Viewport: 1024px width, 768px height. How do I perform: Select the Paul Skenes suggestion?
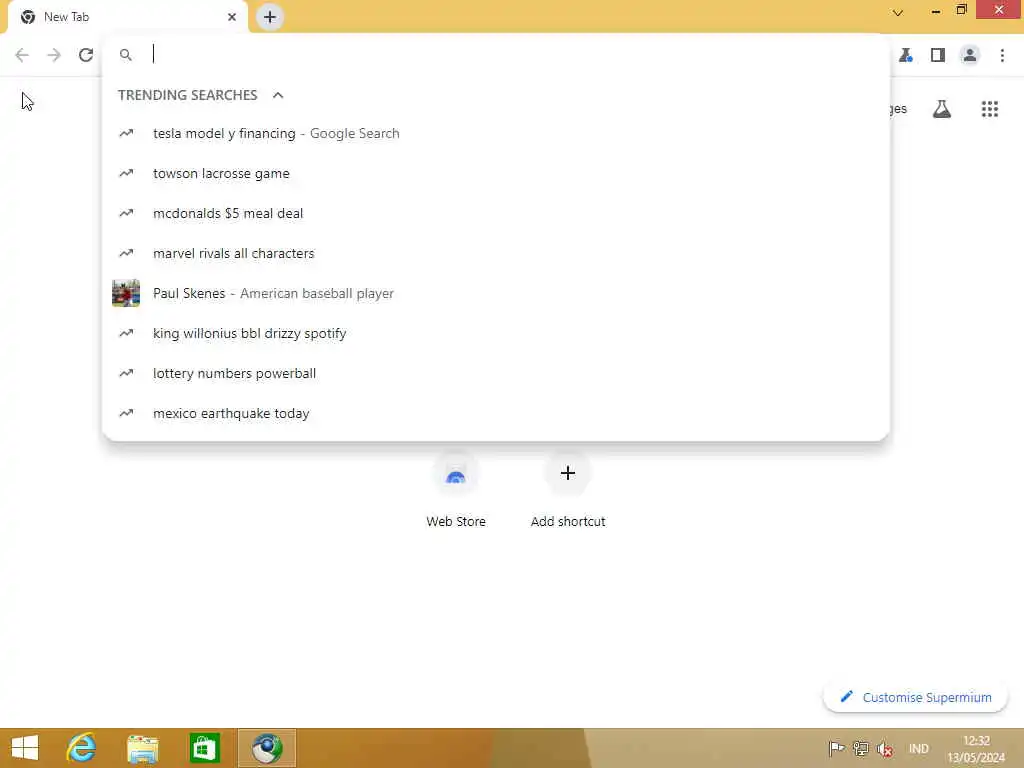tap(496, 293)
